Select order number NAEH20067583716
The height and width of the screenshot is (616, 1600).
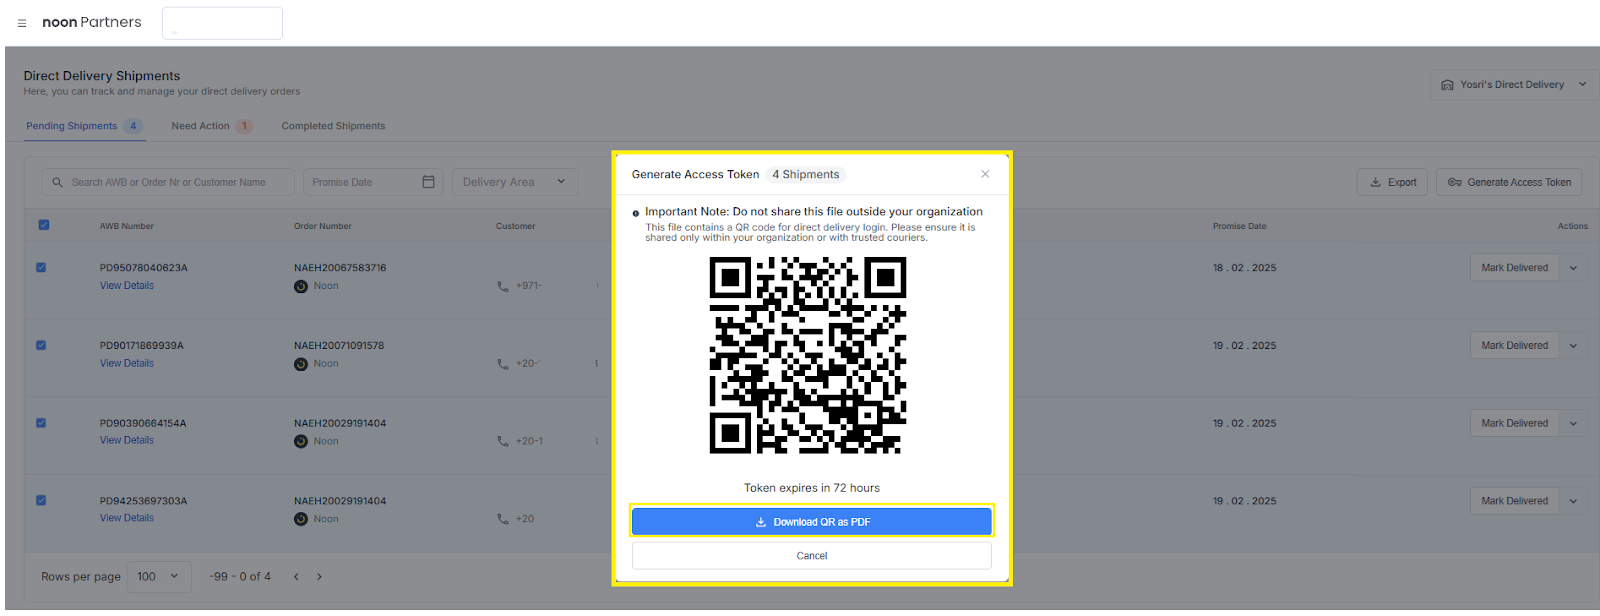tap(340, 268)
